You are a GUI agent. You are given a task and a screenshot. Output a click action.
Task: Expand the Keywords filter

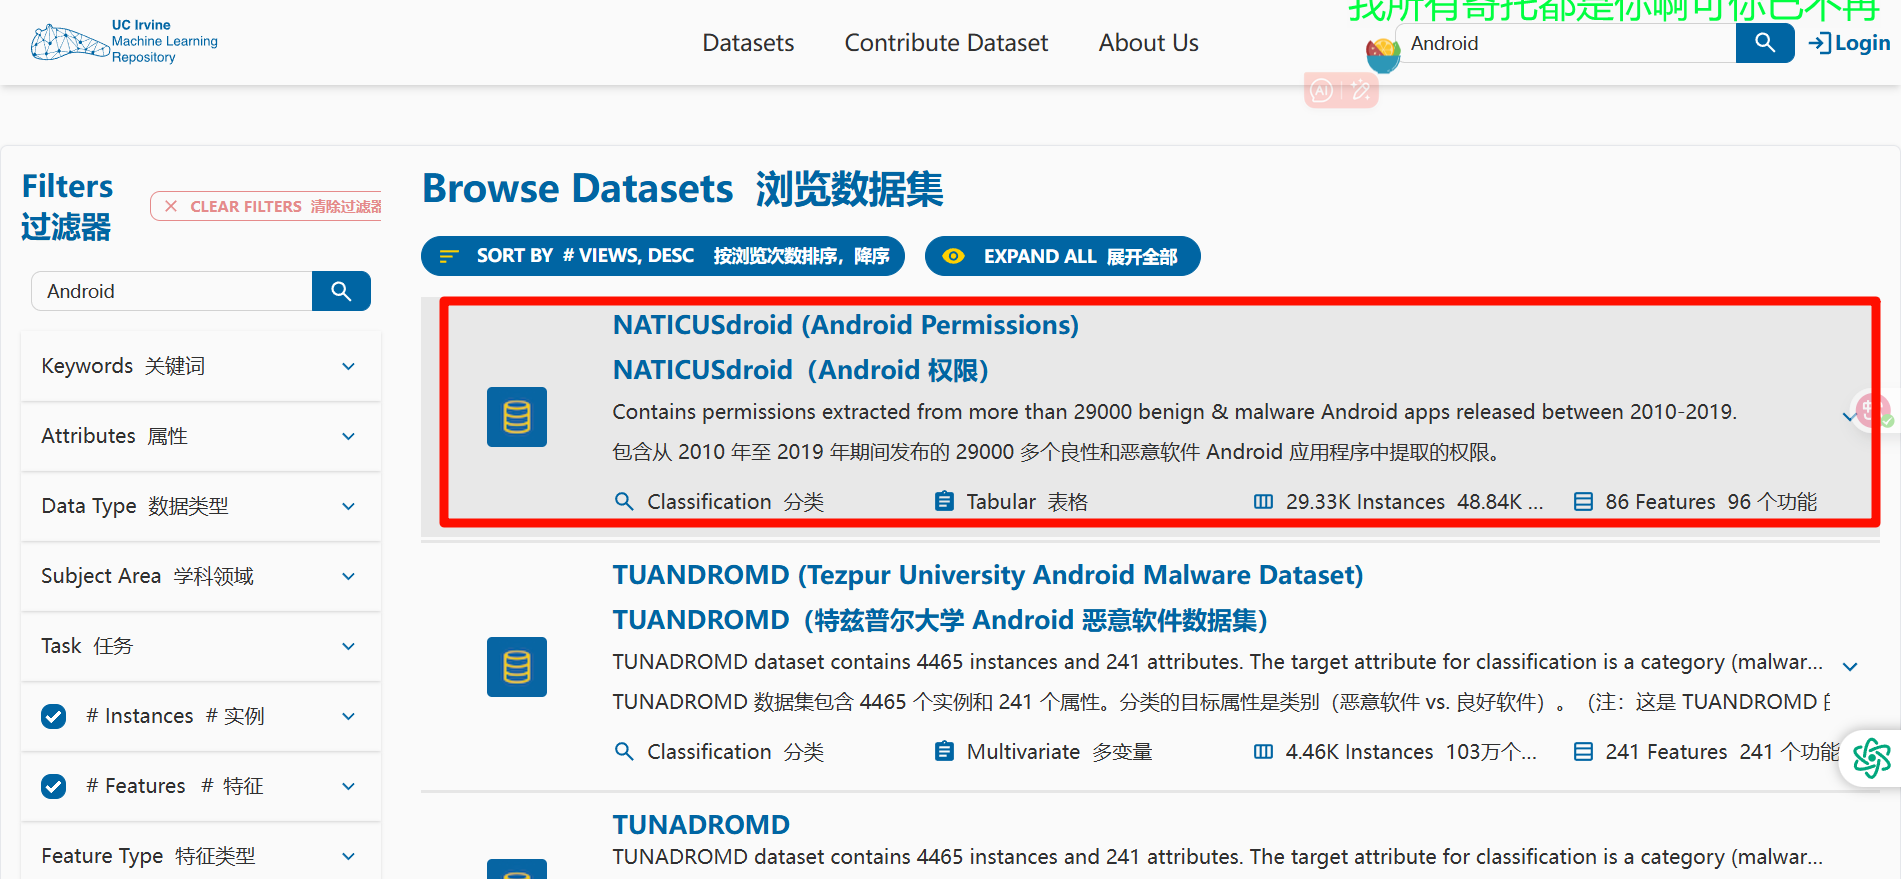click(x=201, y=366)
